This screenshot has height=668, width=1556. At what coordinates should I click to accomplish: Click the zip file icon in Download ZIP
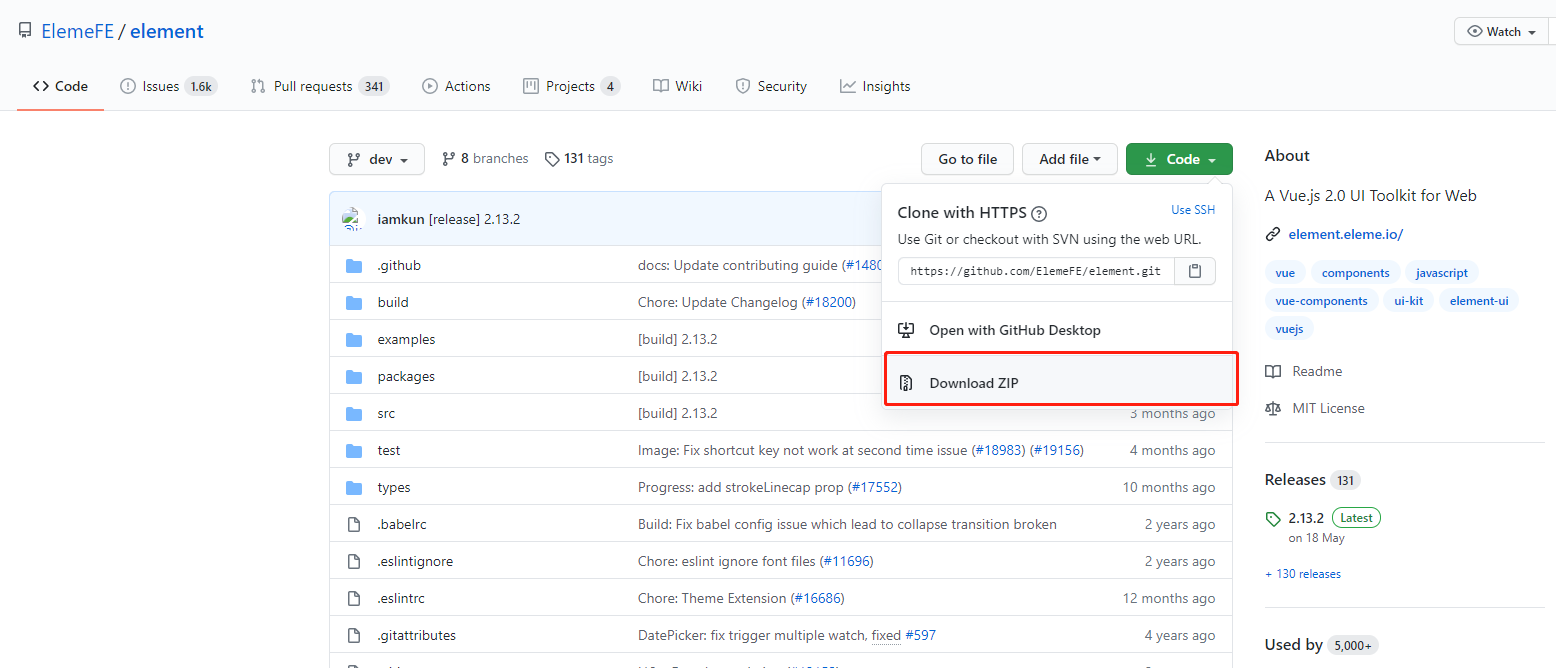coord(906,383)
